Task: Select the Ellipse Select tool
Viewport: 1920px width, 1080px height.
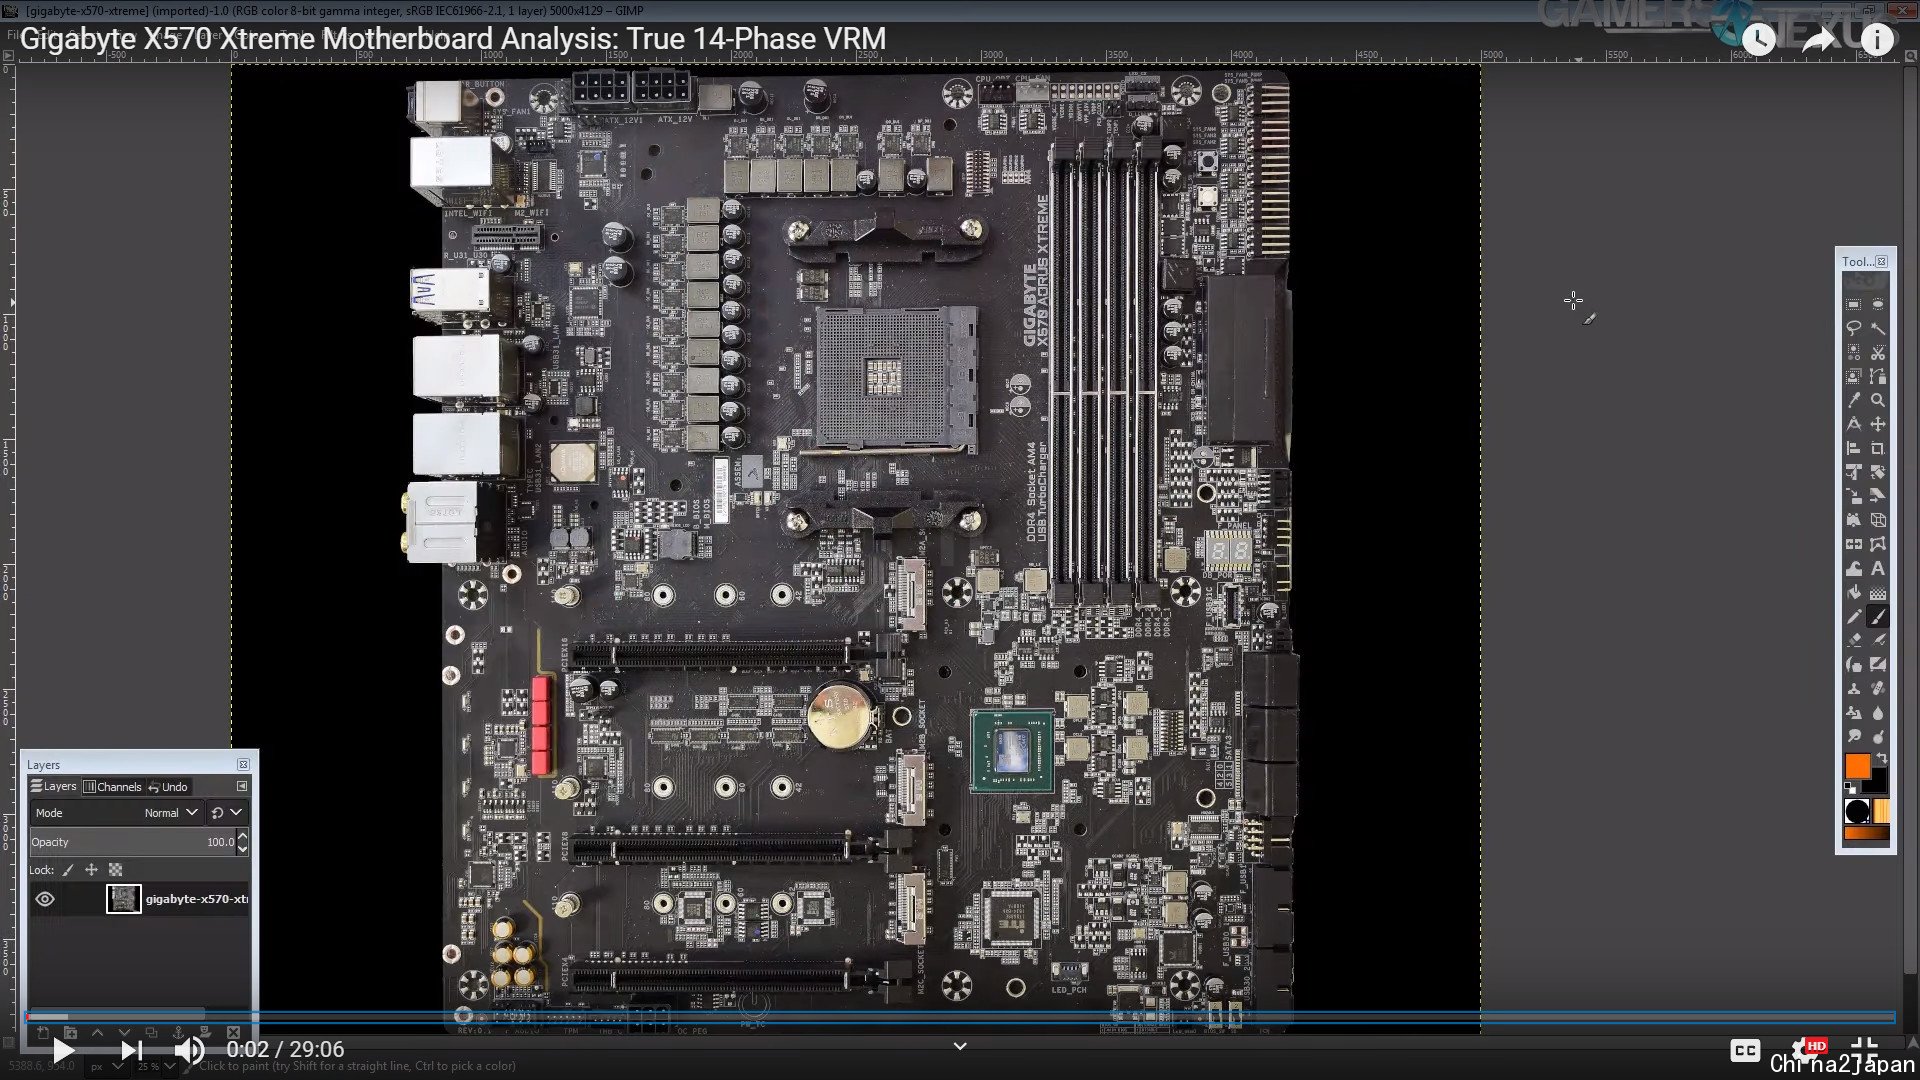Action: click(x=1878, y=304)
